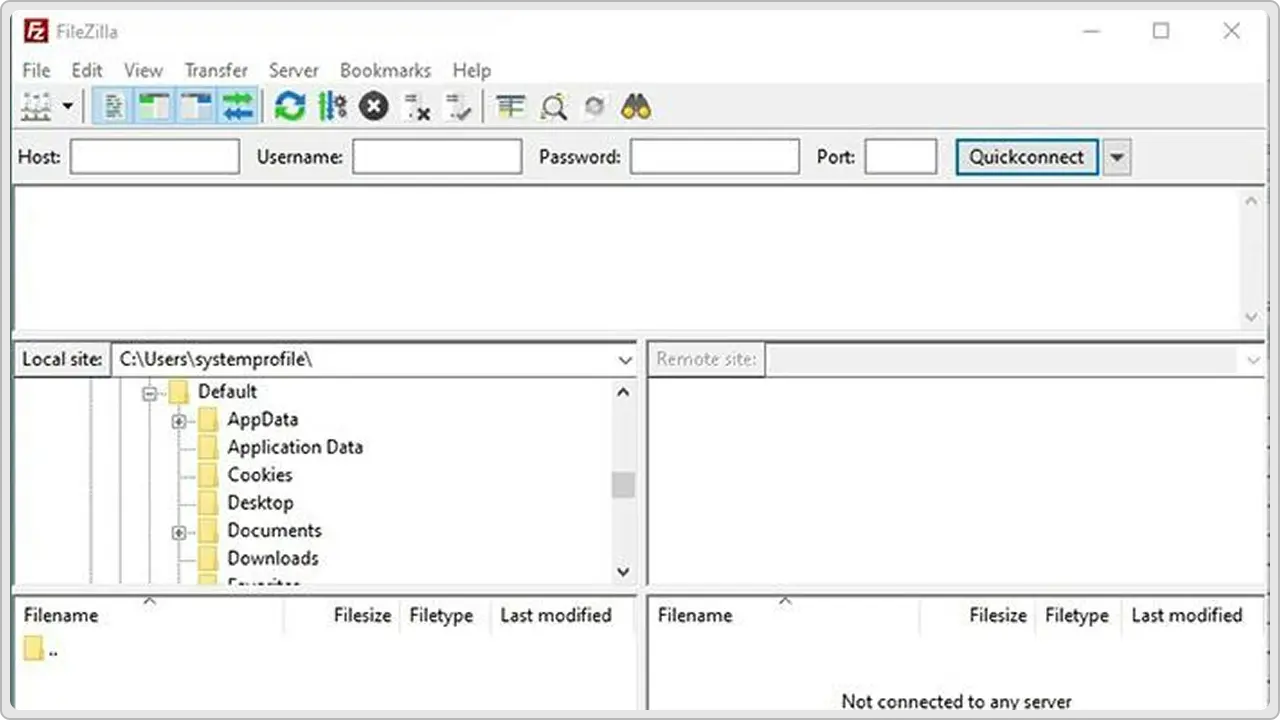Reconnect to the last server
1280x720 pixels.
click(458, 106)
